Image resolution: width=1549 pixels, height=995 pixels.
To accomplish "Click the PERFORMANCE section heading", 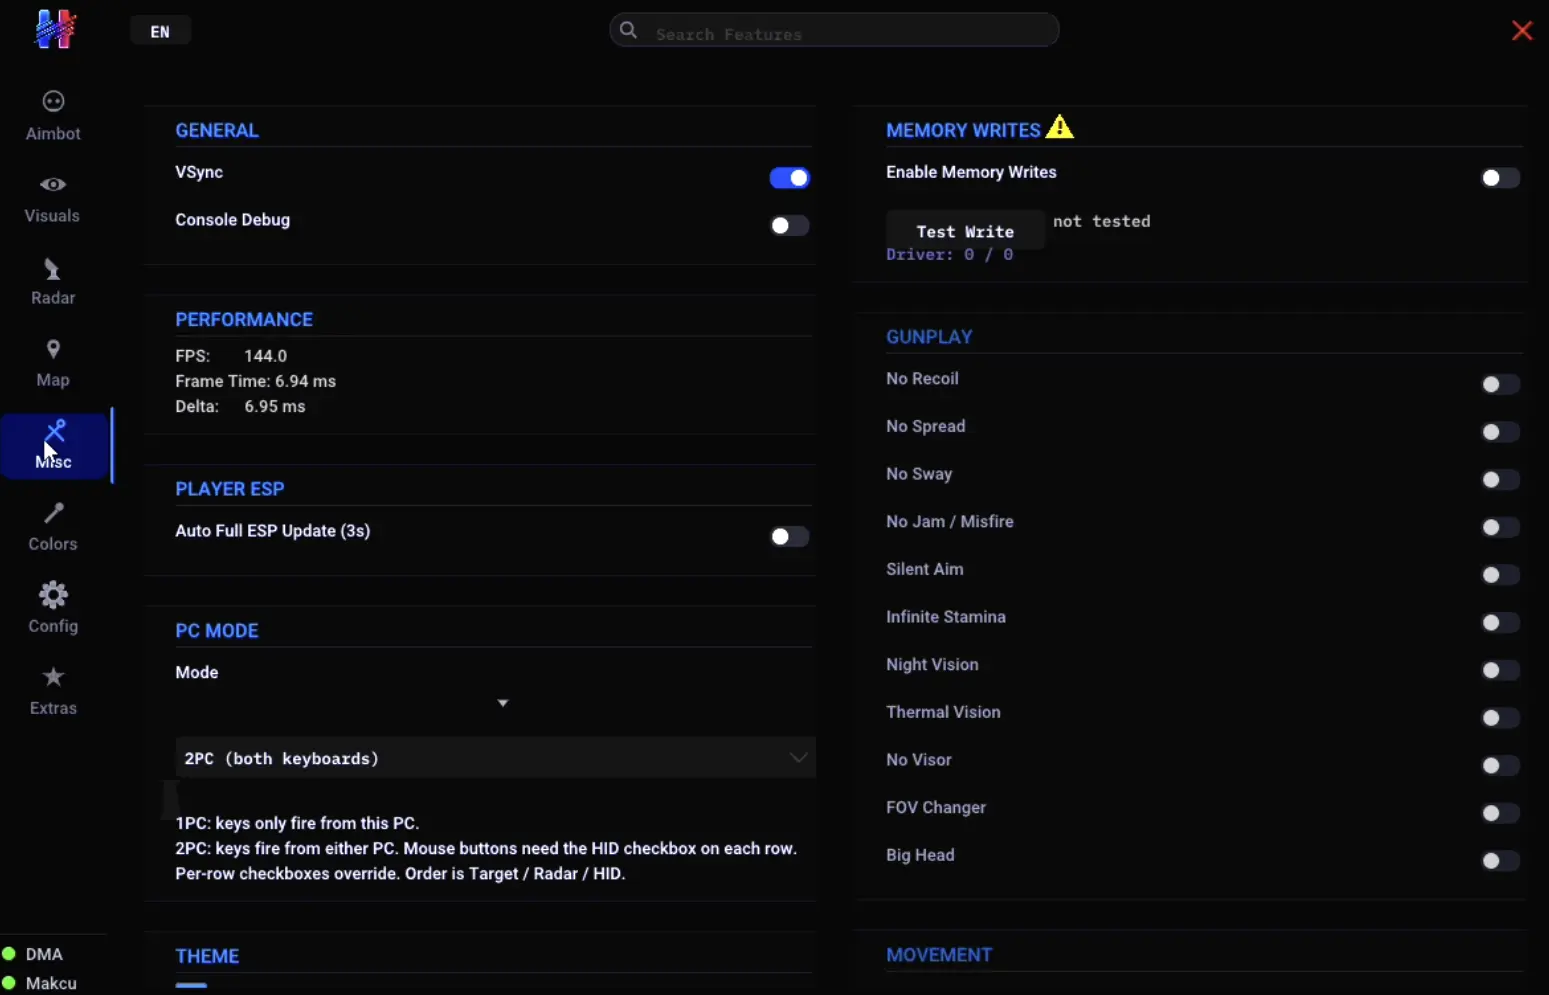I will click(x=244, y=319).
